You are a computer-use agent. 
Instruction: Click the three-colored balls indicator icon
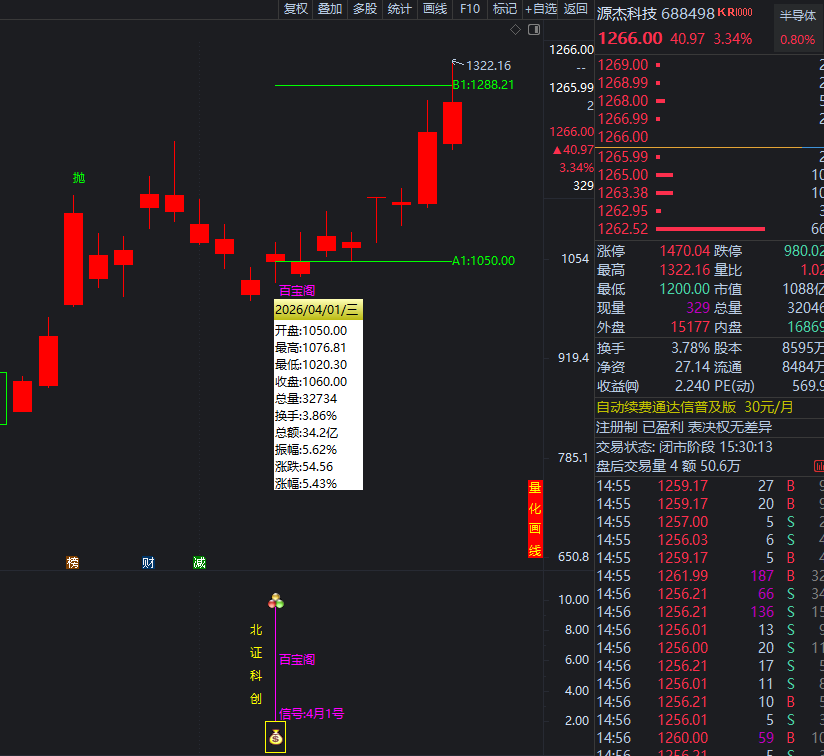[276, 601]
